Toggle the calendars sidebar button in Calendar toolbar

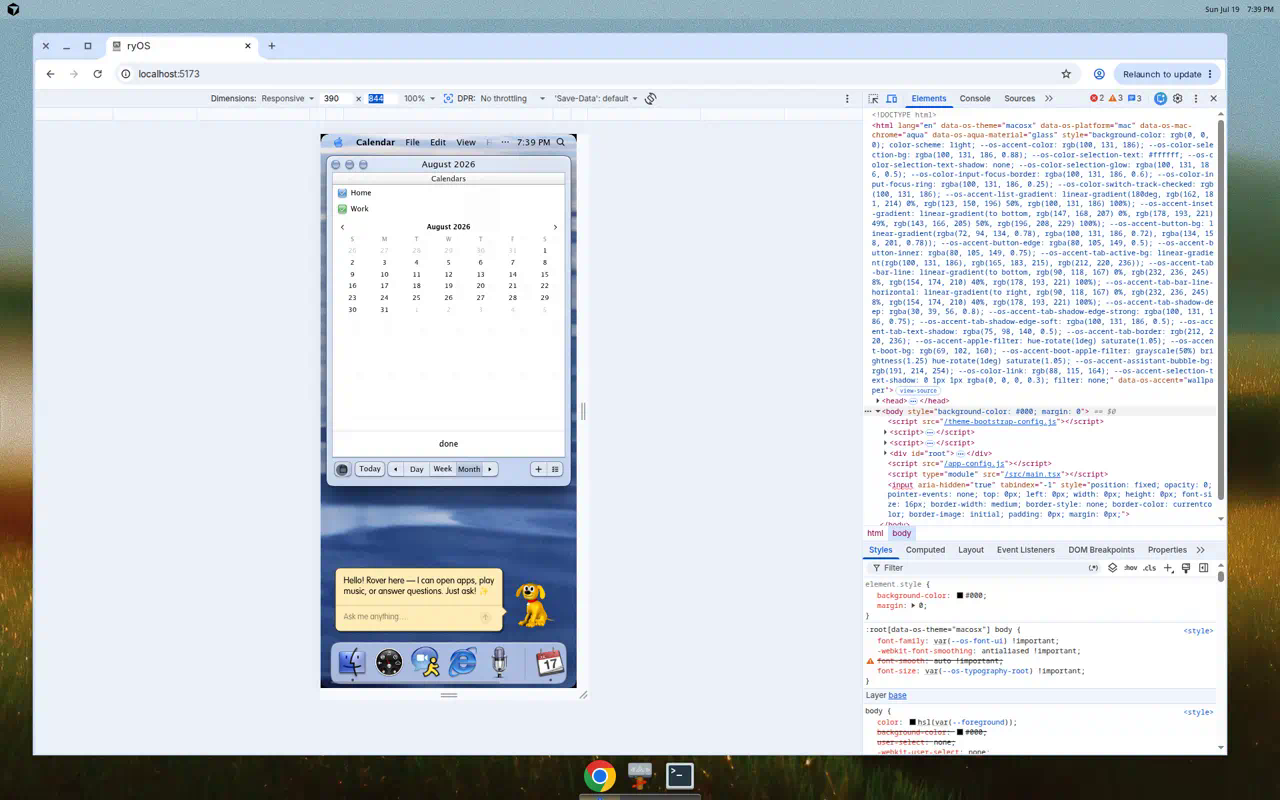[x=343, y=469]
